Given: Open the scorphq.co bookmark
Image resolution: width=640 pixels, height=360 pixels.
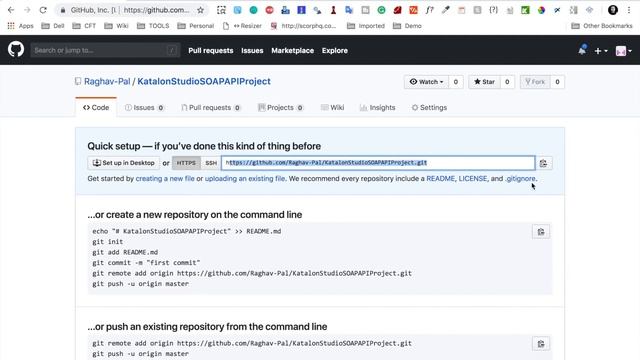Looking at the screenshot, I should coord(304,26).
